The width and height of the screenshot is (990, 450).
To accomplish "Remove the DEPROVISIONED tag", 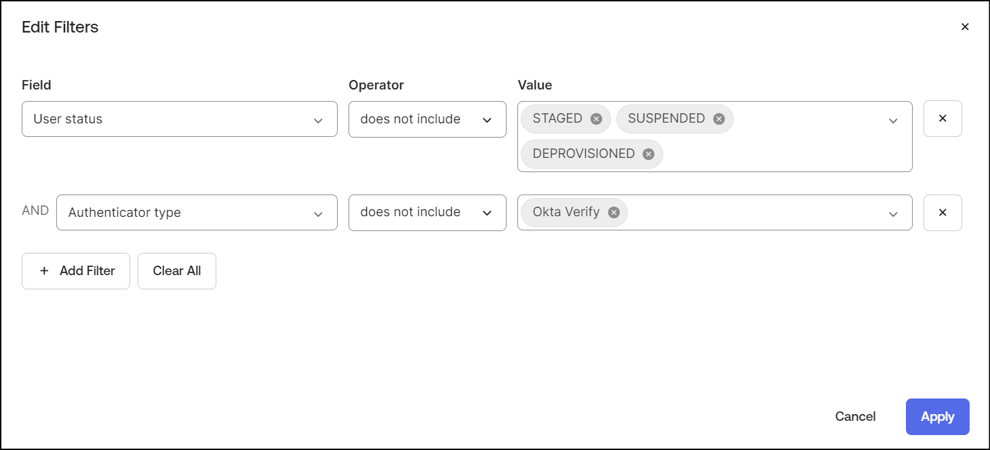I will (x=649, y=154).
